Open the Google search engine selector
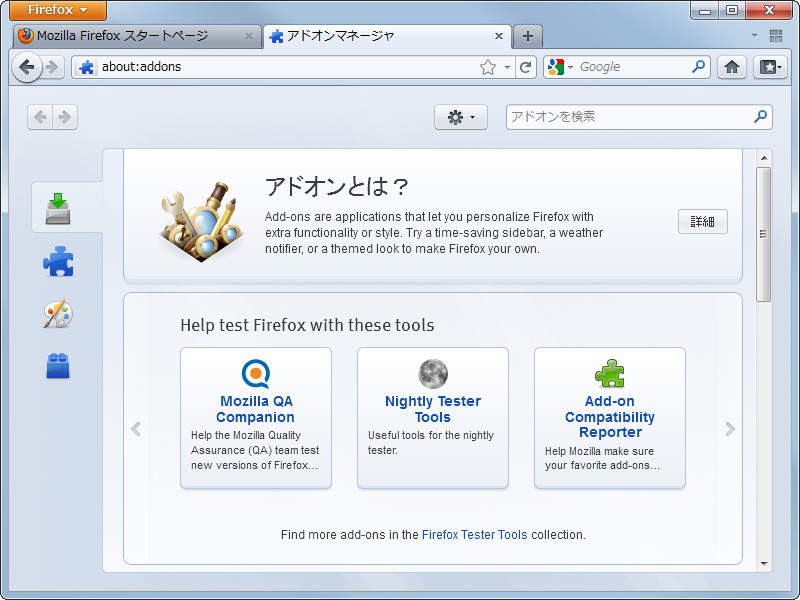 click(x=560, y=67)
